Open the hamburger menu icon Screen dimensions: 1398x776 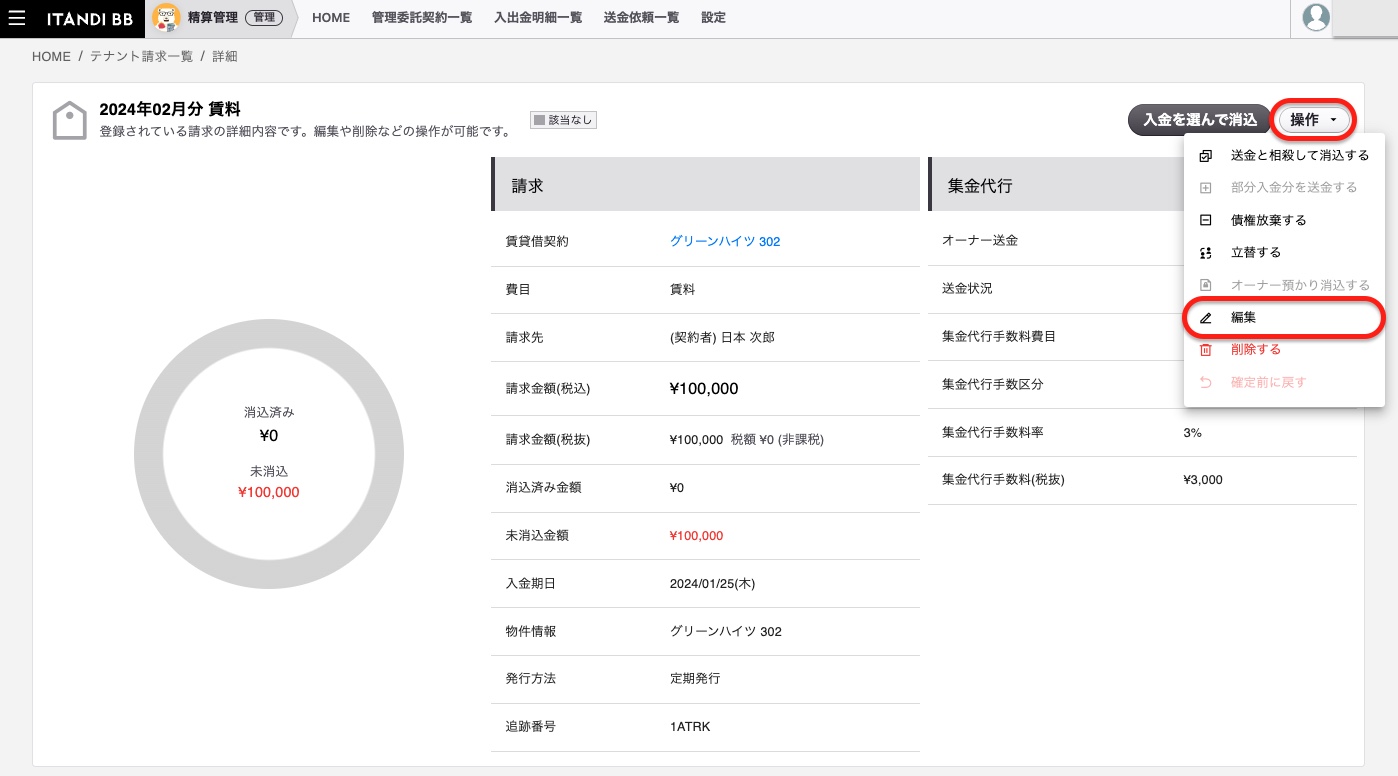click(17, 18)
